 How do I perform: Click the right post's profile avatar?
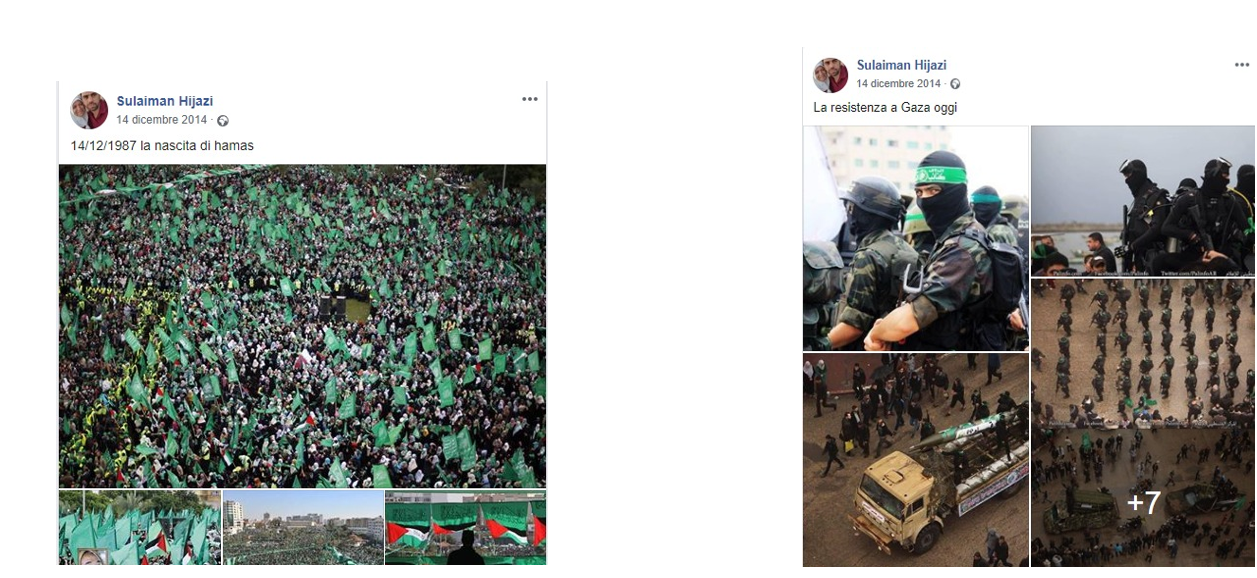[830, 75]
